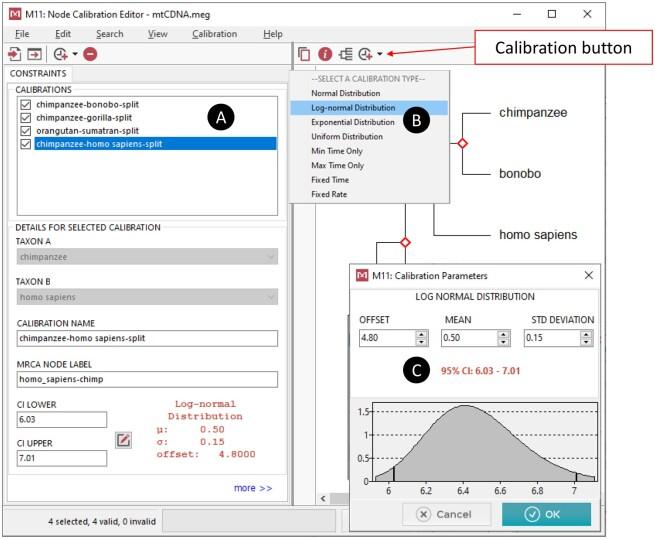Open the Taxon A dropdown
This screenshot has width=655, height=539.
146,257
